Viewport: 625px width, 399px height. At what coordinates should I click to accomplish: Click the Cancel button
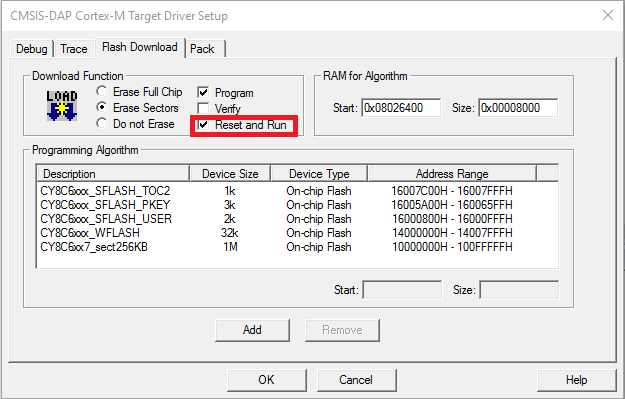coord(356,380)
